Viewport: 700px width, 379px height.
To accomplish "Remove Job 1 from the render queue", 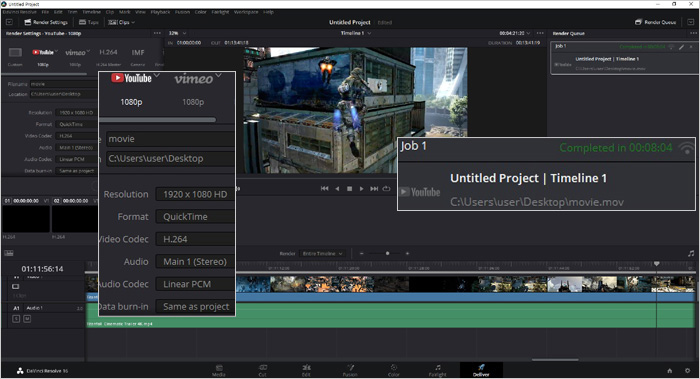I will [691, 47].
